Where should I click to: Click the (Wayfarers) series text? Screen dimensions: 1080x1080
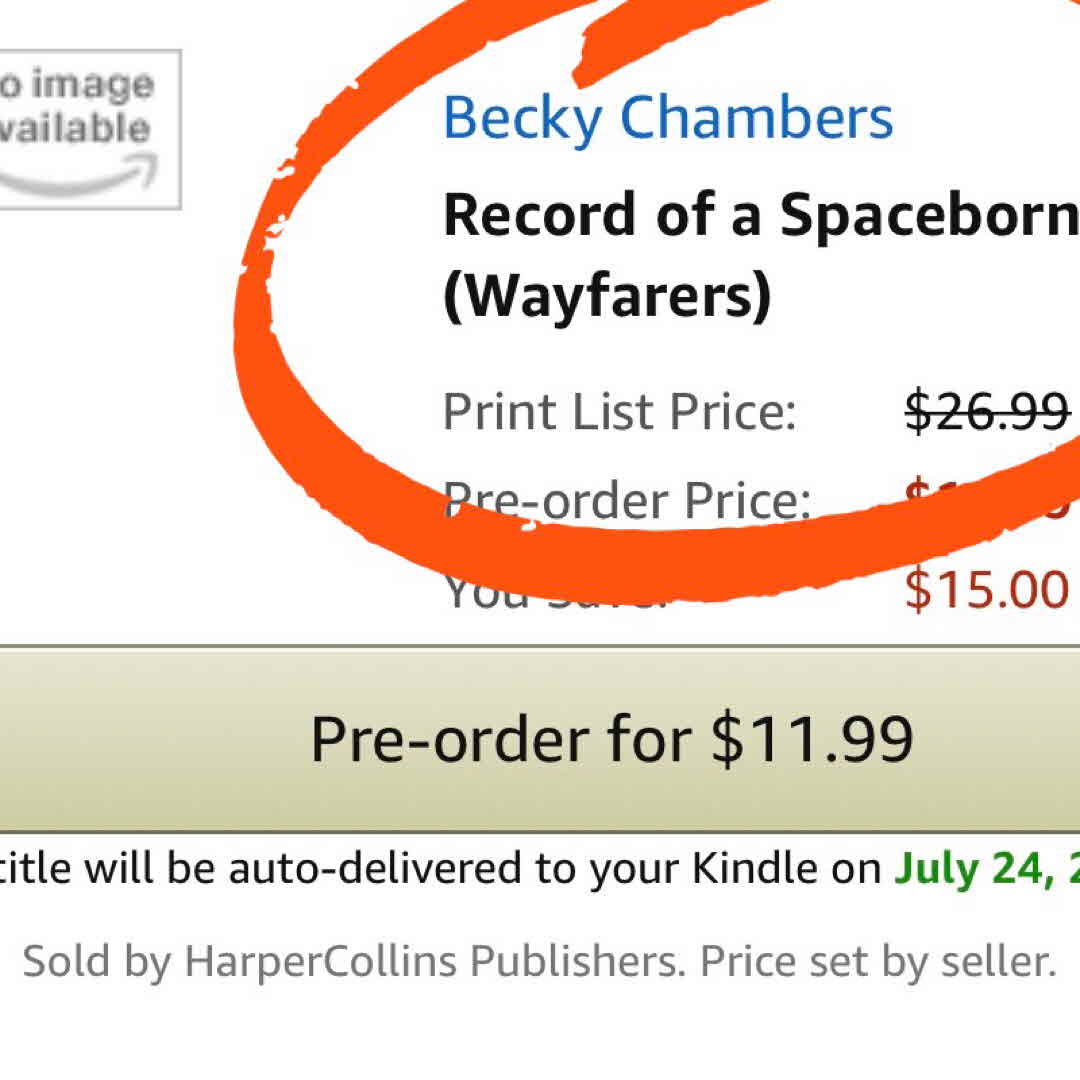tap(607, 295)
